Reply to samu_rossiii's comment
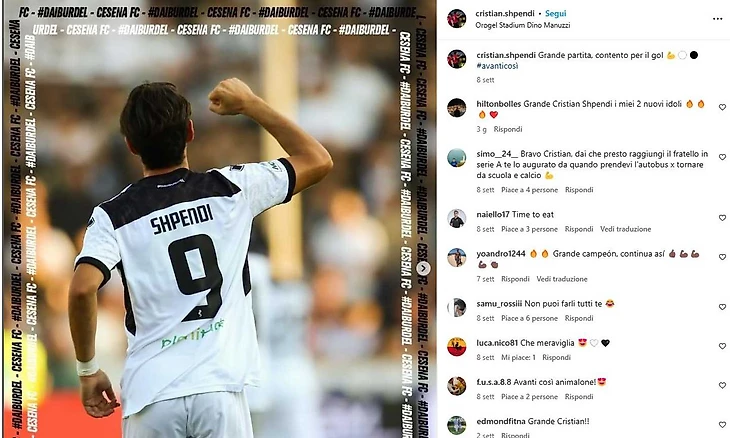730x438 pixels. click(x=579, y=318)
